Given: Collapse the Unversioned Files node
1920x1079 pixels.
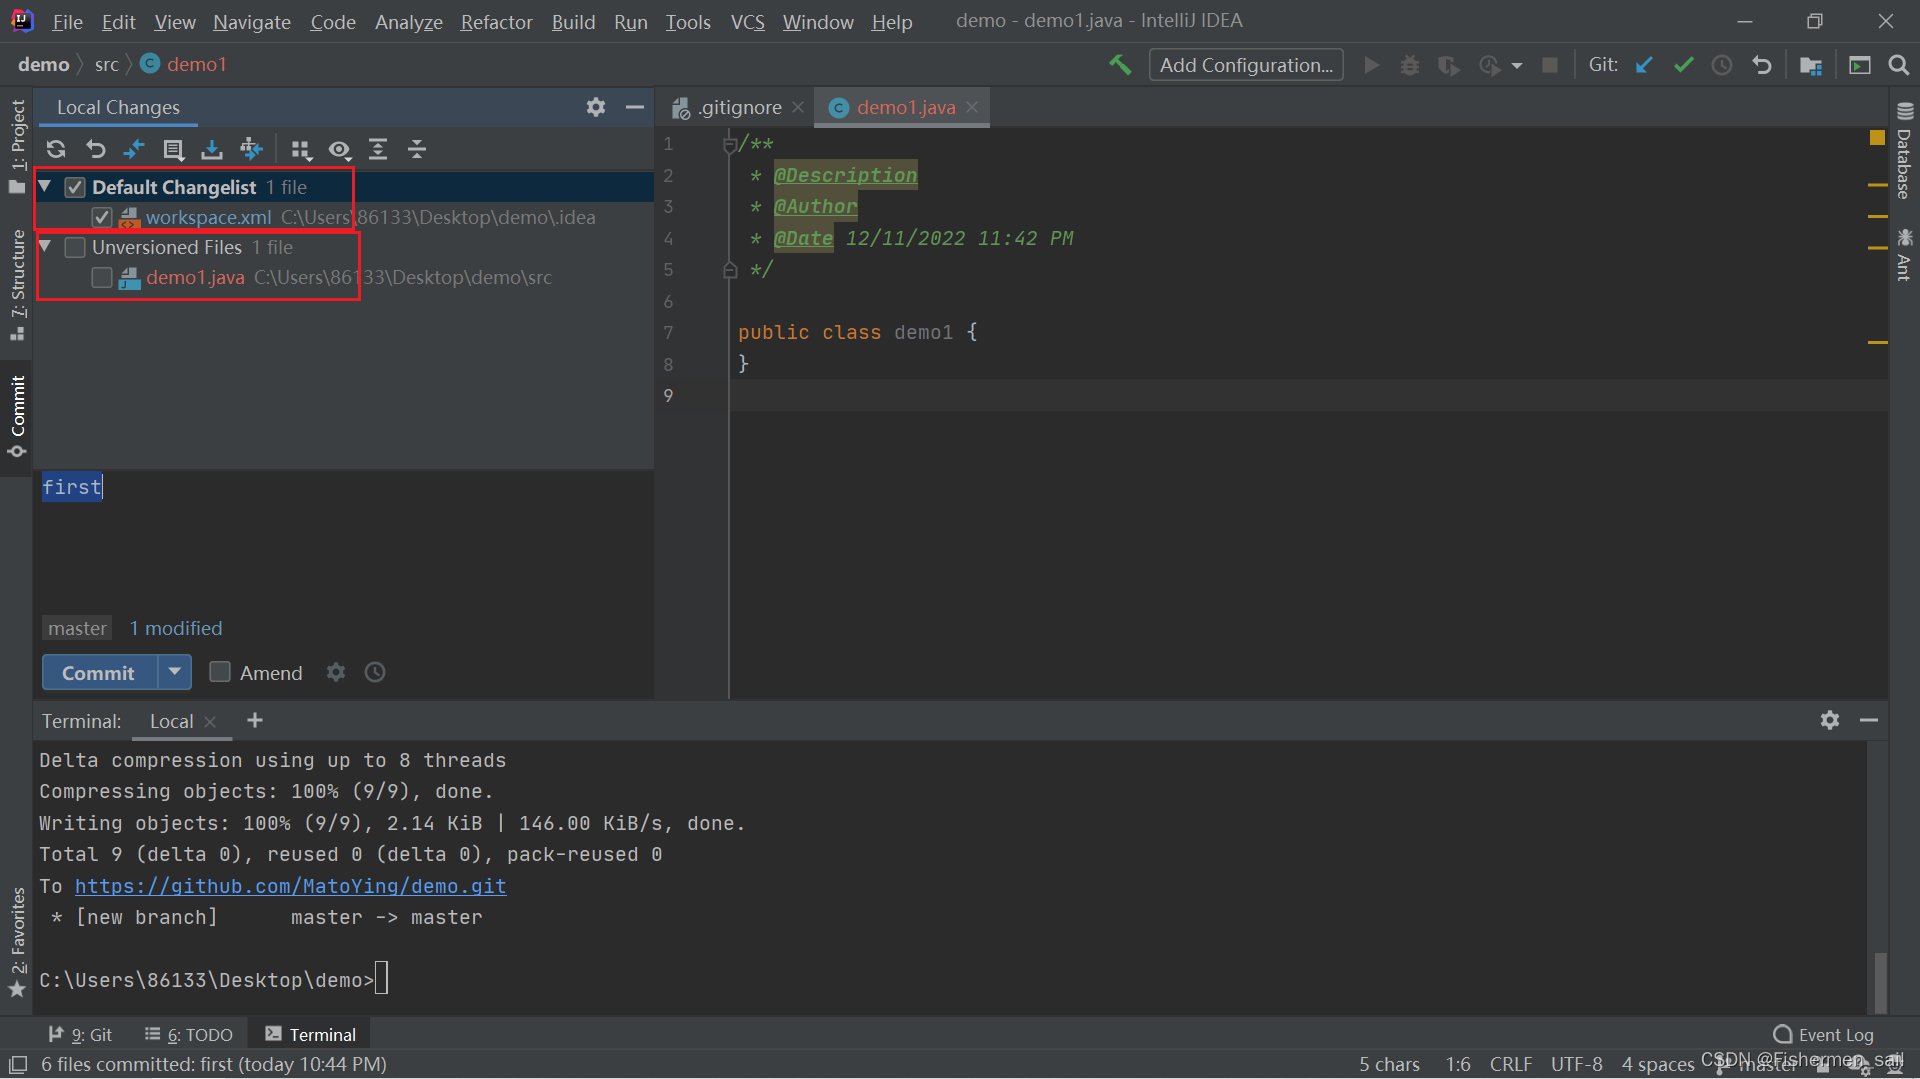Looking at the screenshot, I should click(45, 246).
